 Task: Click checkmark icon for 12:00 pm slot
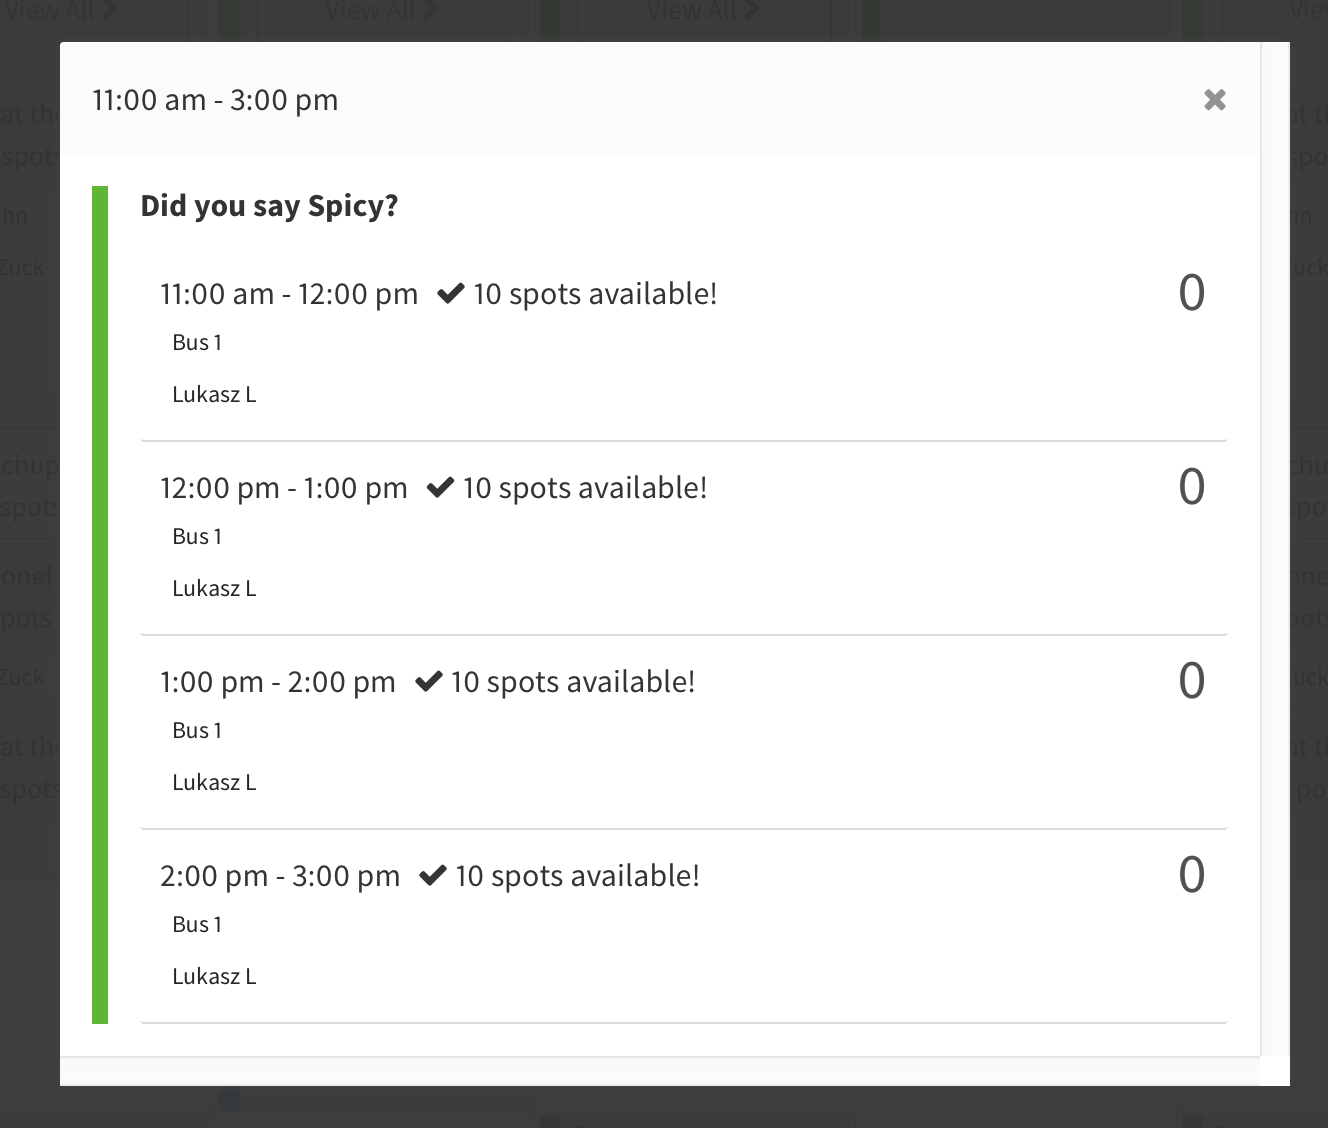pos(441,487)
